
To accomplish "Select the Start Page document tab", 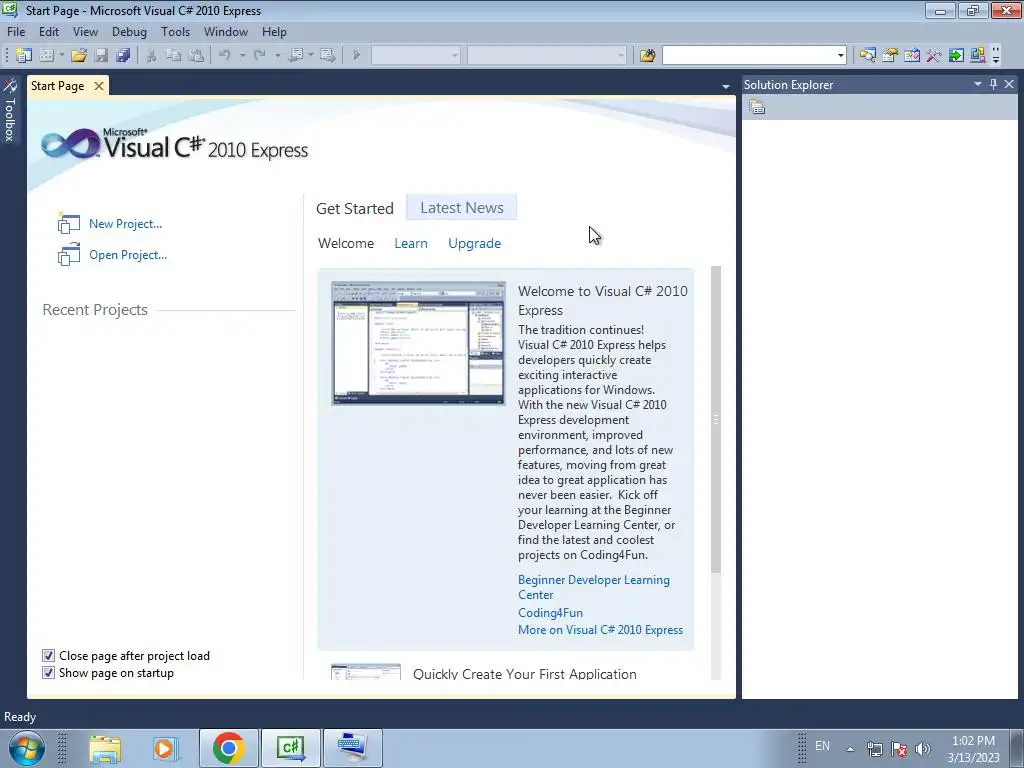I will 67,86.
